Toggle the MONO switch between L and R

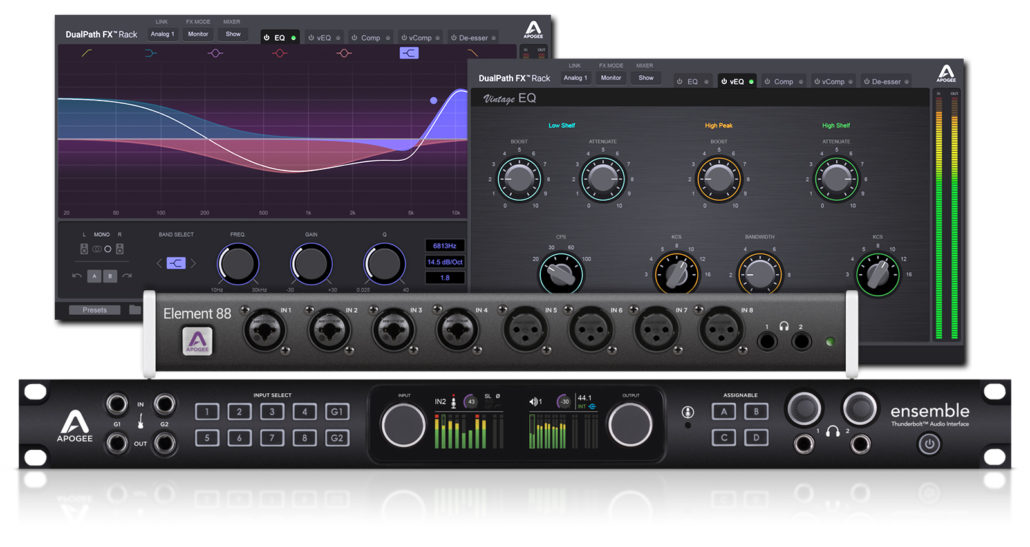click(102, 249)
